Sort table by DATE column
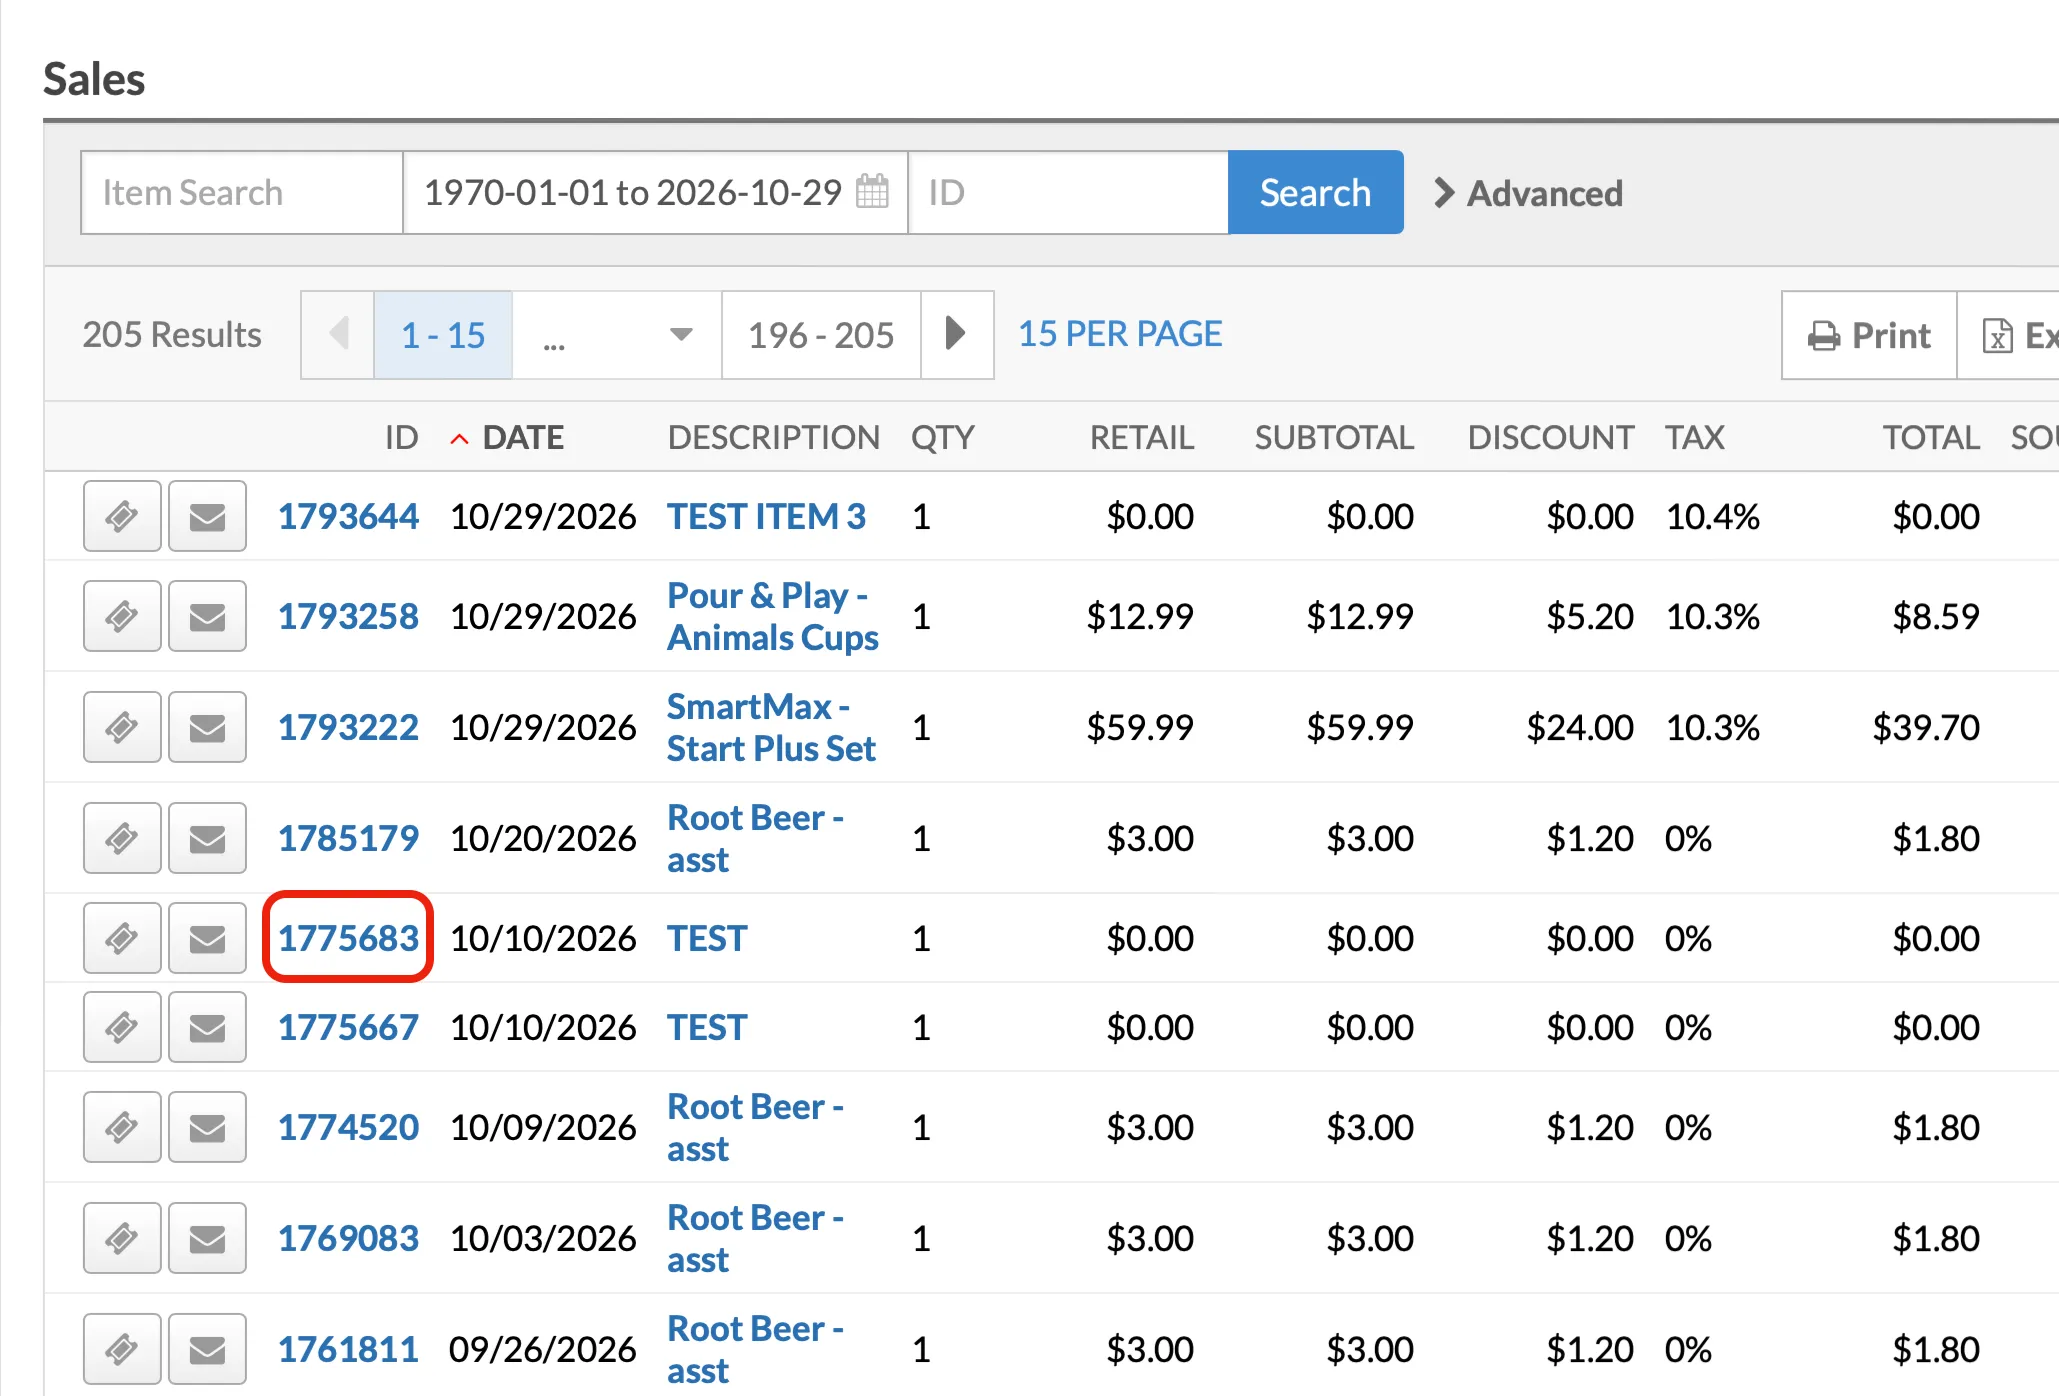This screenshot has width=2059, height=1396. click(x=523, y=437)
